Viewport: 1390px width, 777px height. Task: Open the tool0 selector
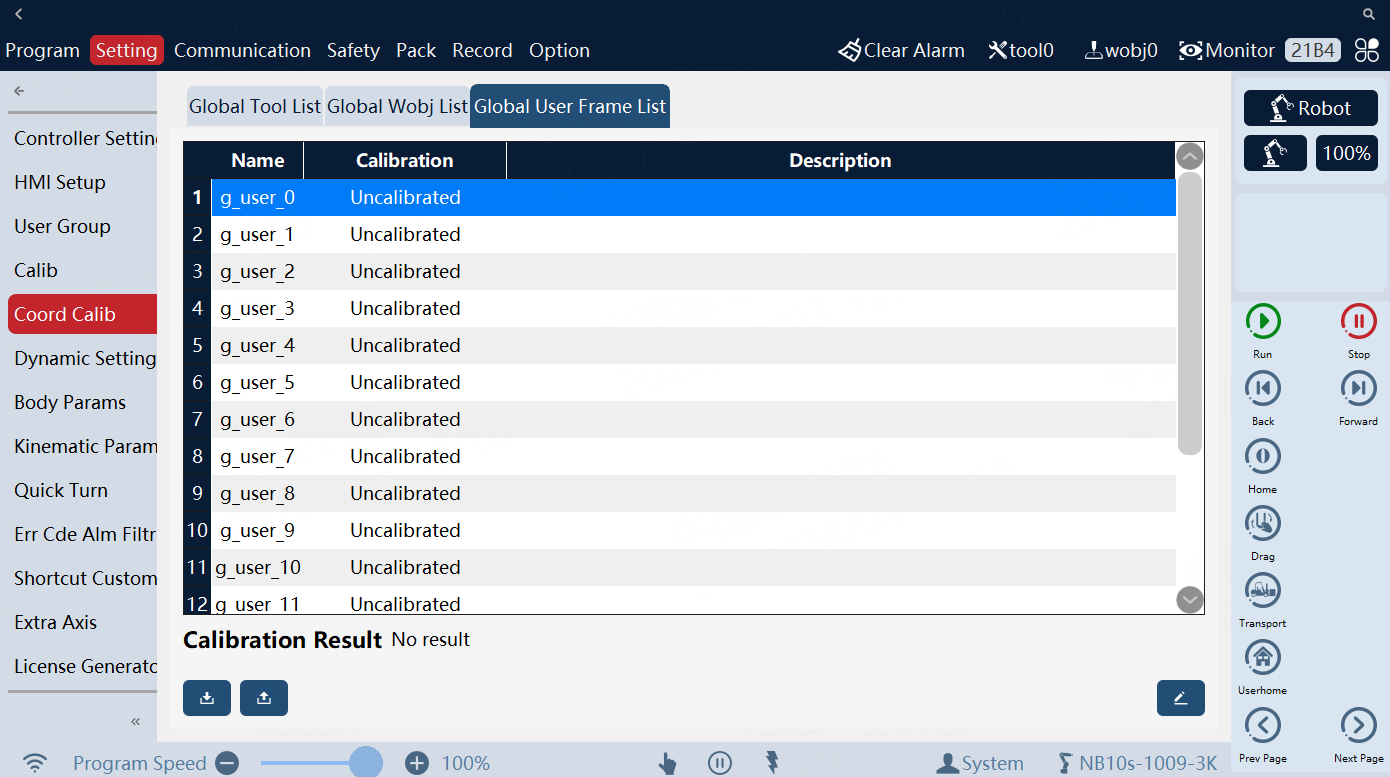pos(1020,50)
